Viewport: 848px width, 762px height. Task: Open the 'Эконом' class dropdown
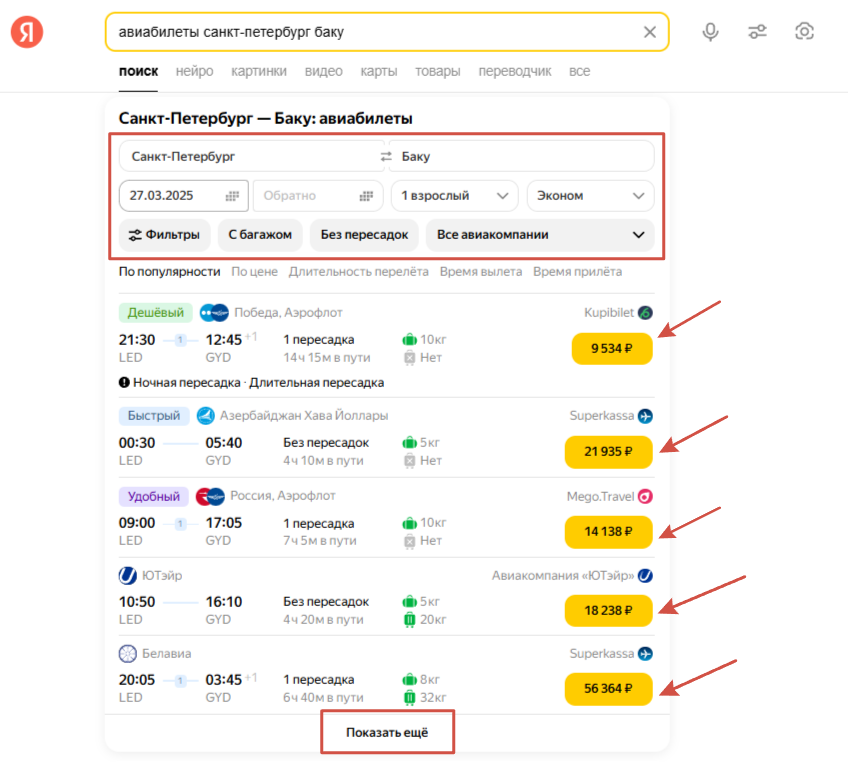(590, 196)
